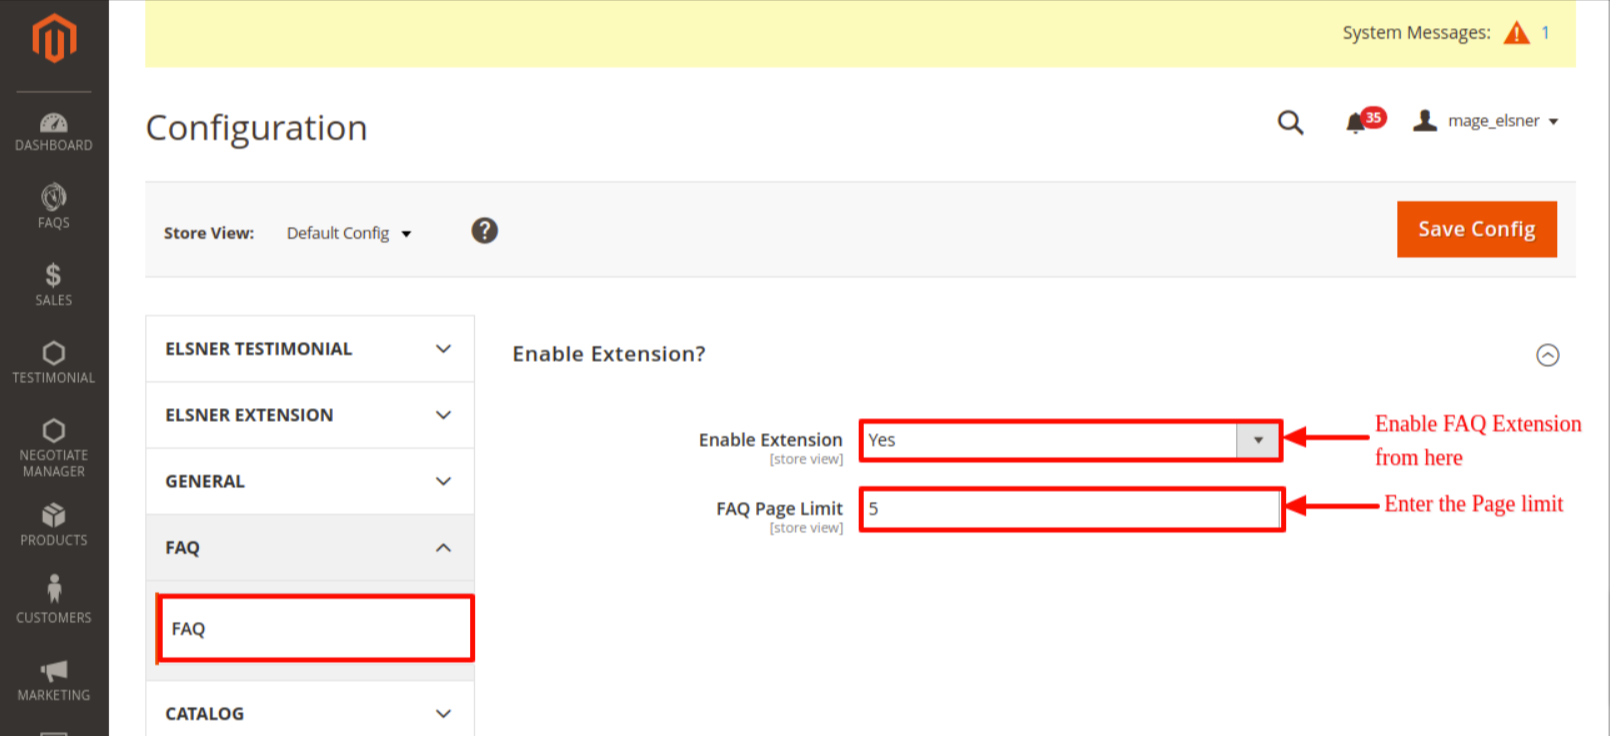This screenshot has width=1610, height=736.
Task: Open FAQs in the admin sidebar
Action: click(54, 207)
